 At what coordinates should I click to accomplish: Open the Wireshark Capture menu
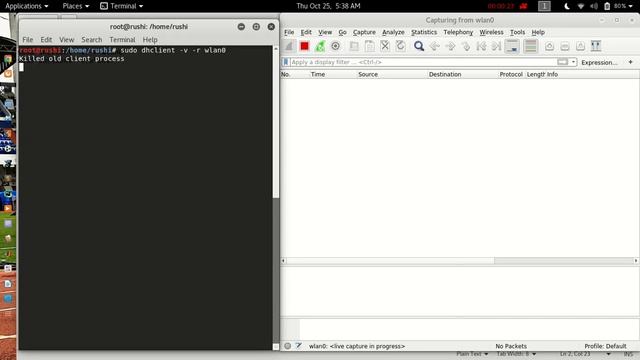pos(364,32)
